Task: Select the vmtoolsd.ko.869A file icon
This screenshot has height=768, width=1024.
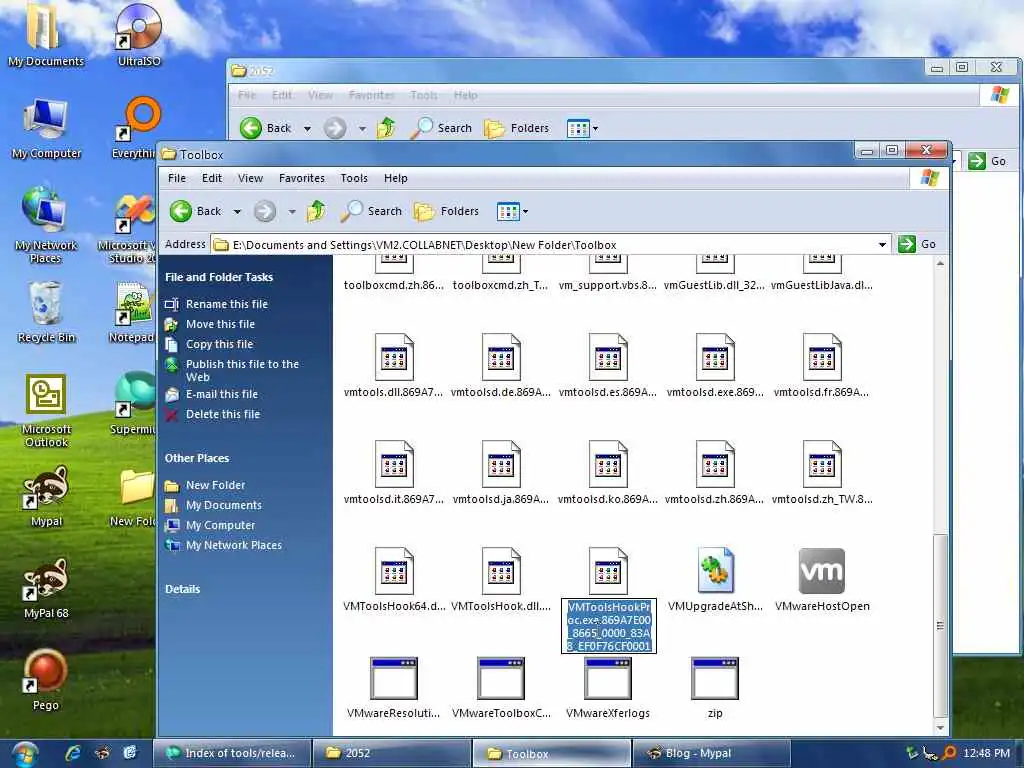Action: [x=608, y=464]
